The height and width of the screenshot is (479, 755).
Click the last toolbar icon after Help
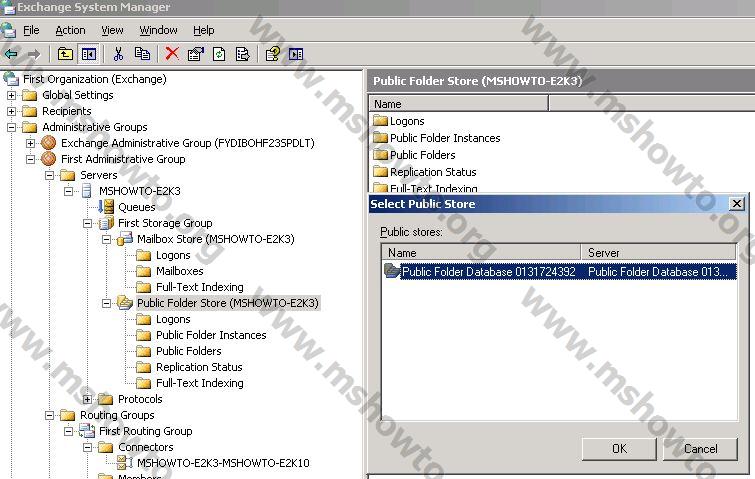[x=296, y=54]
